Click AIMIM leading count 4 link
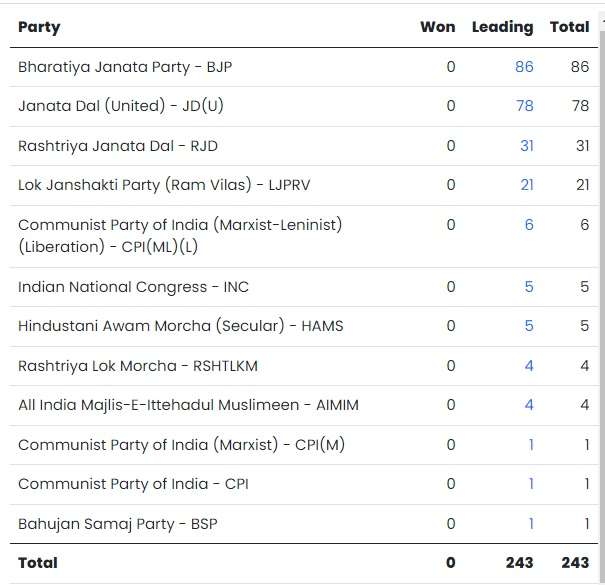Viewport: 605px width, 585px height. pyautogui.click(x=529, y=405)
